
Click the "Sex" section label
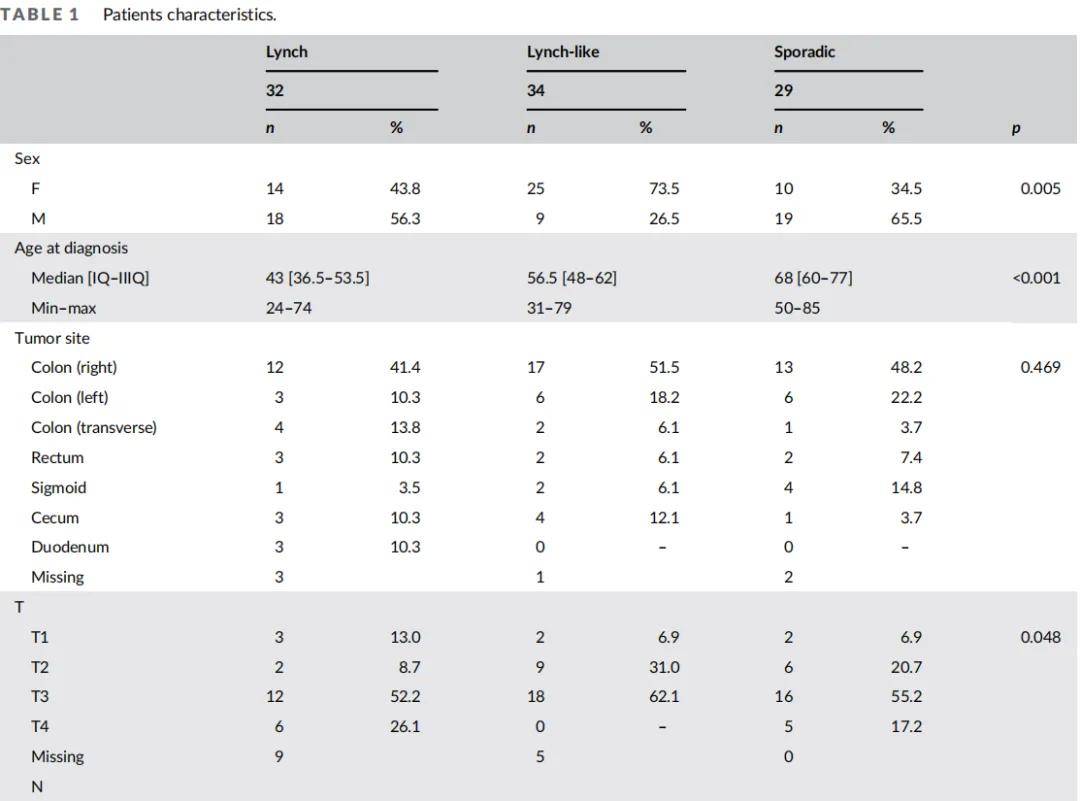coord(27,158)
